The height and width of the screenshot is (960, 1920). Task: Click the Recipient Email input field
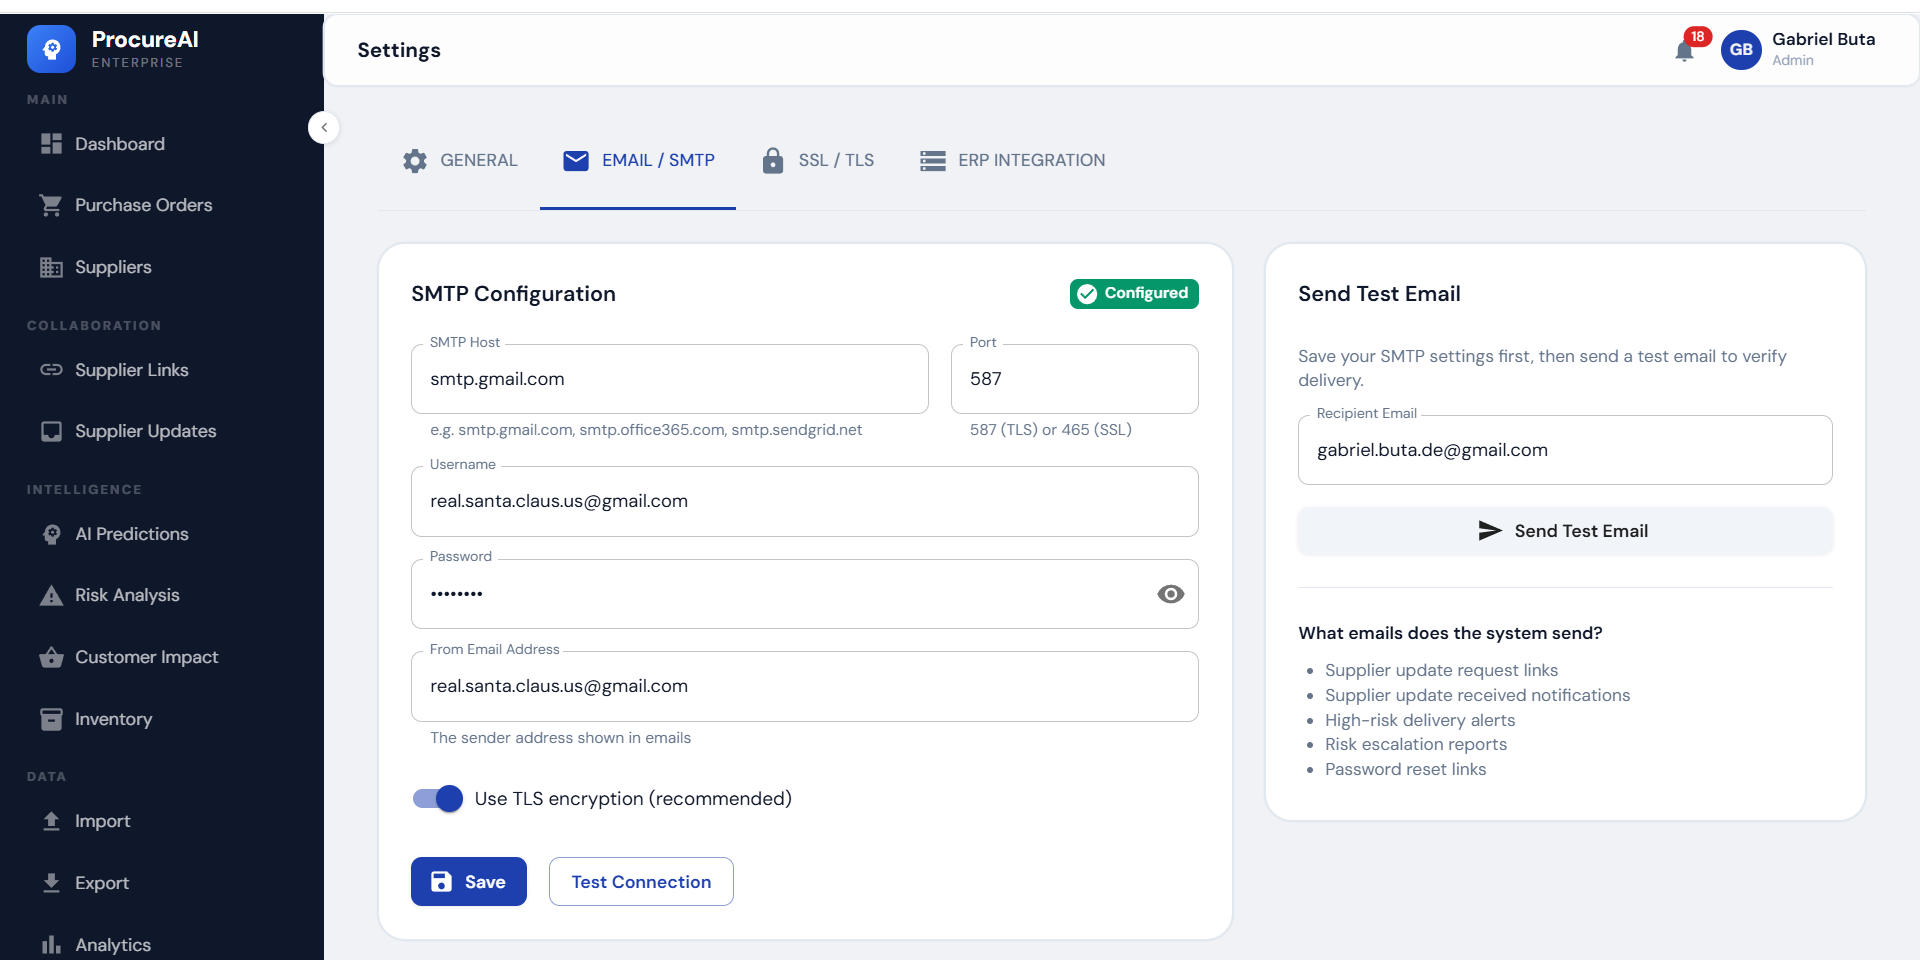[1564, 450]
